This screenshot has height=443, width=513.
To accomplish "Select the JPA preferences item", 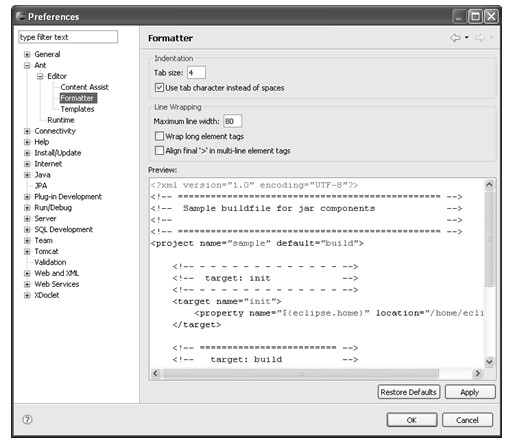I will tap(41, 186).
